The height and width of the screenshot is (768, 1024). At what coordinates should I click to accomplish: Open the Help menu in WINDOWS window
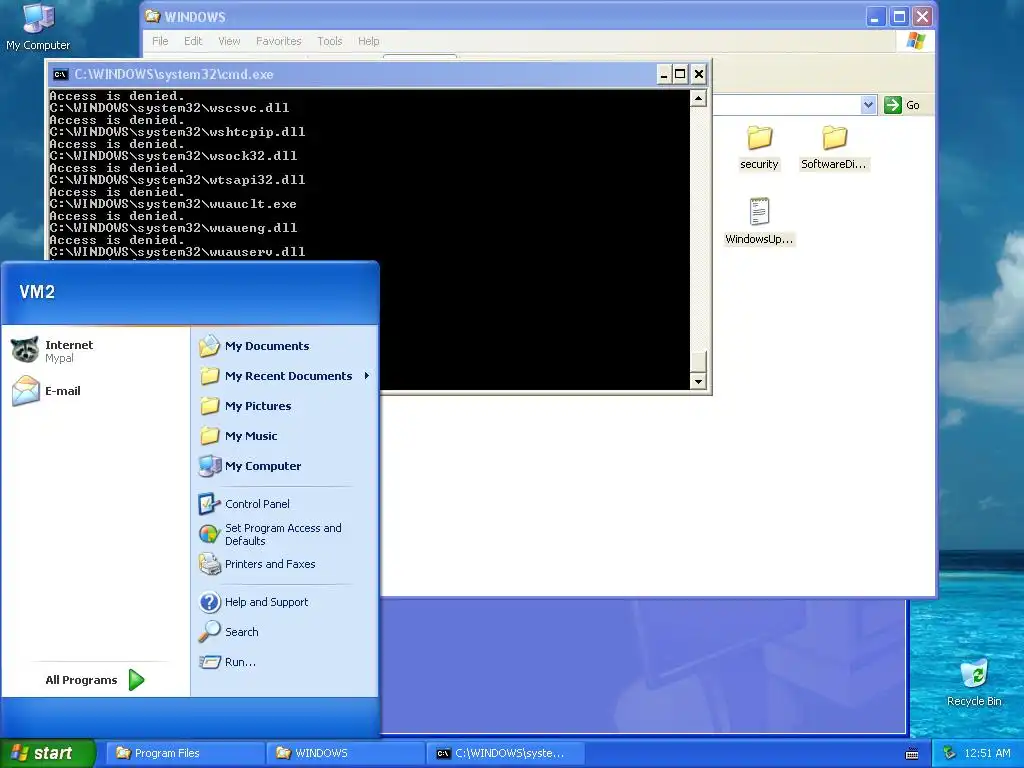pos(368,41)
